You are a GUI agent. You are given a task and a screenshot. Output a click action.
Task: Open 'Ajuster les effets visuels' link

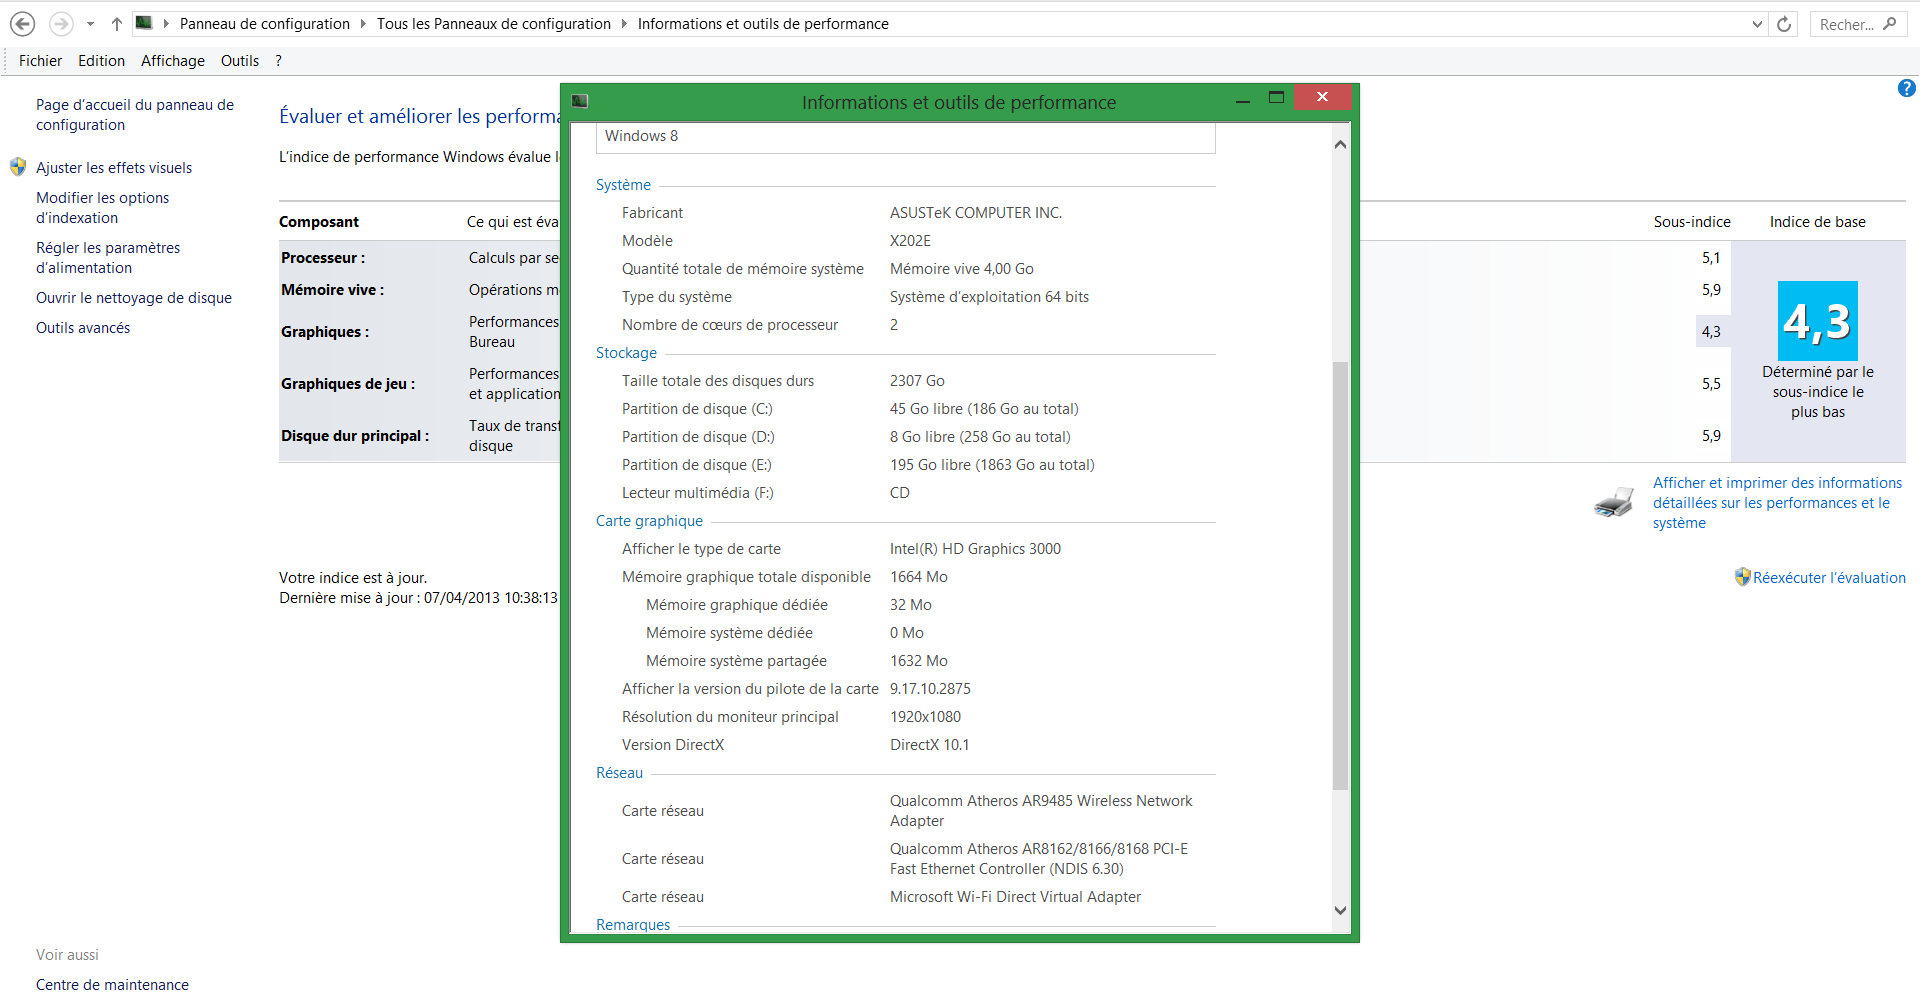pyautogui.click(x=114, y=168)
